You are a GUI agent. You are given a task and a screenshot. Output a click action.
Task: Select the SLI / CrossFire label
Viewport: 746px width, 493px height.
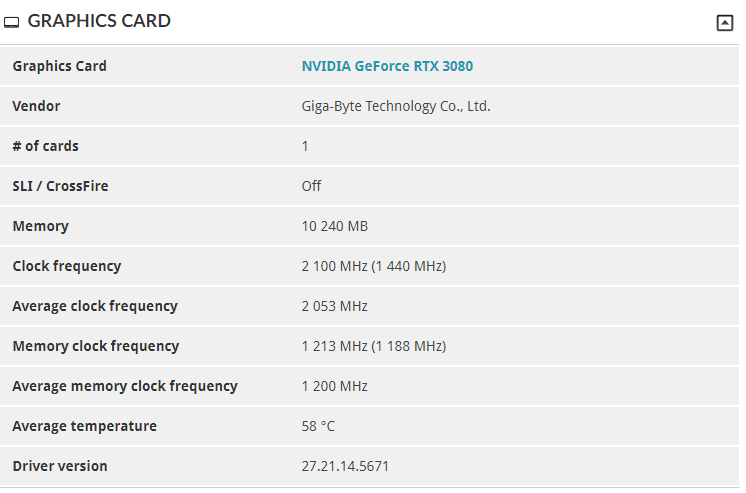[x=60, y=186]
